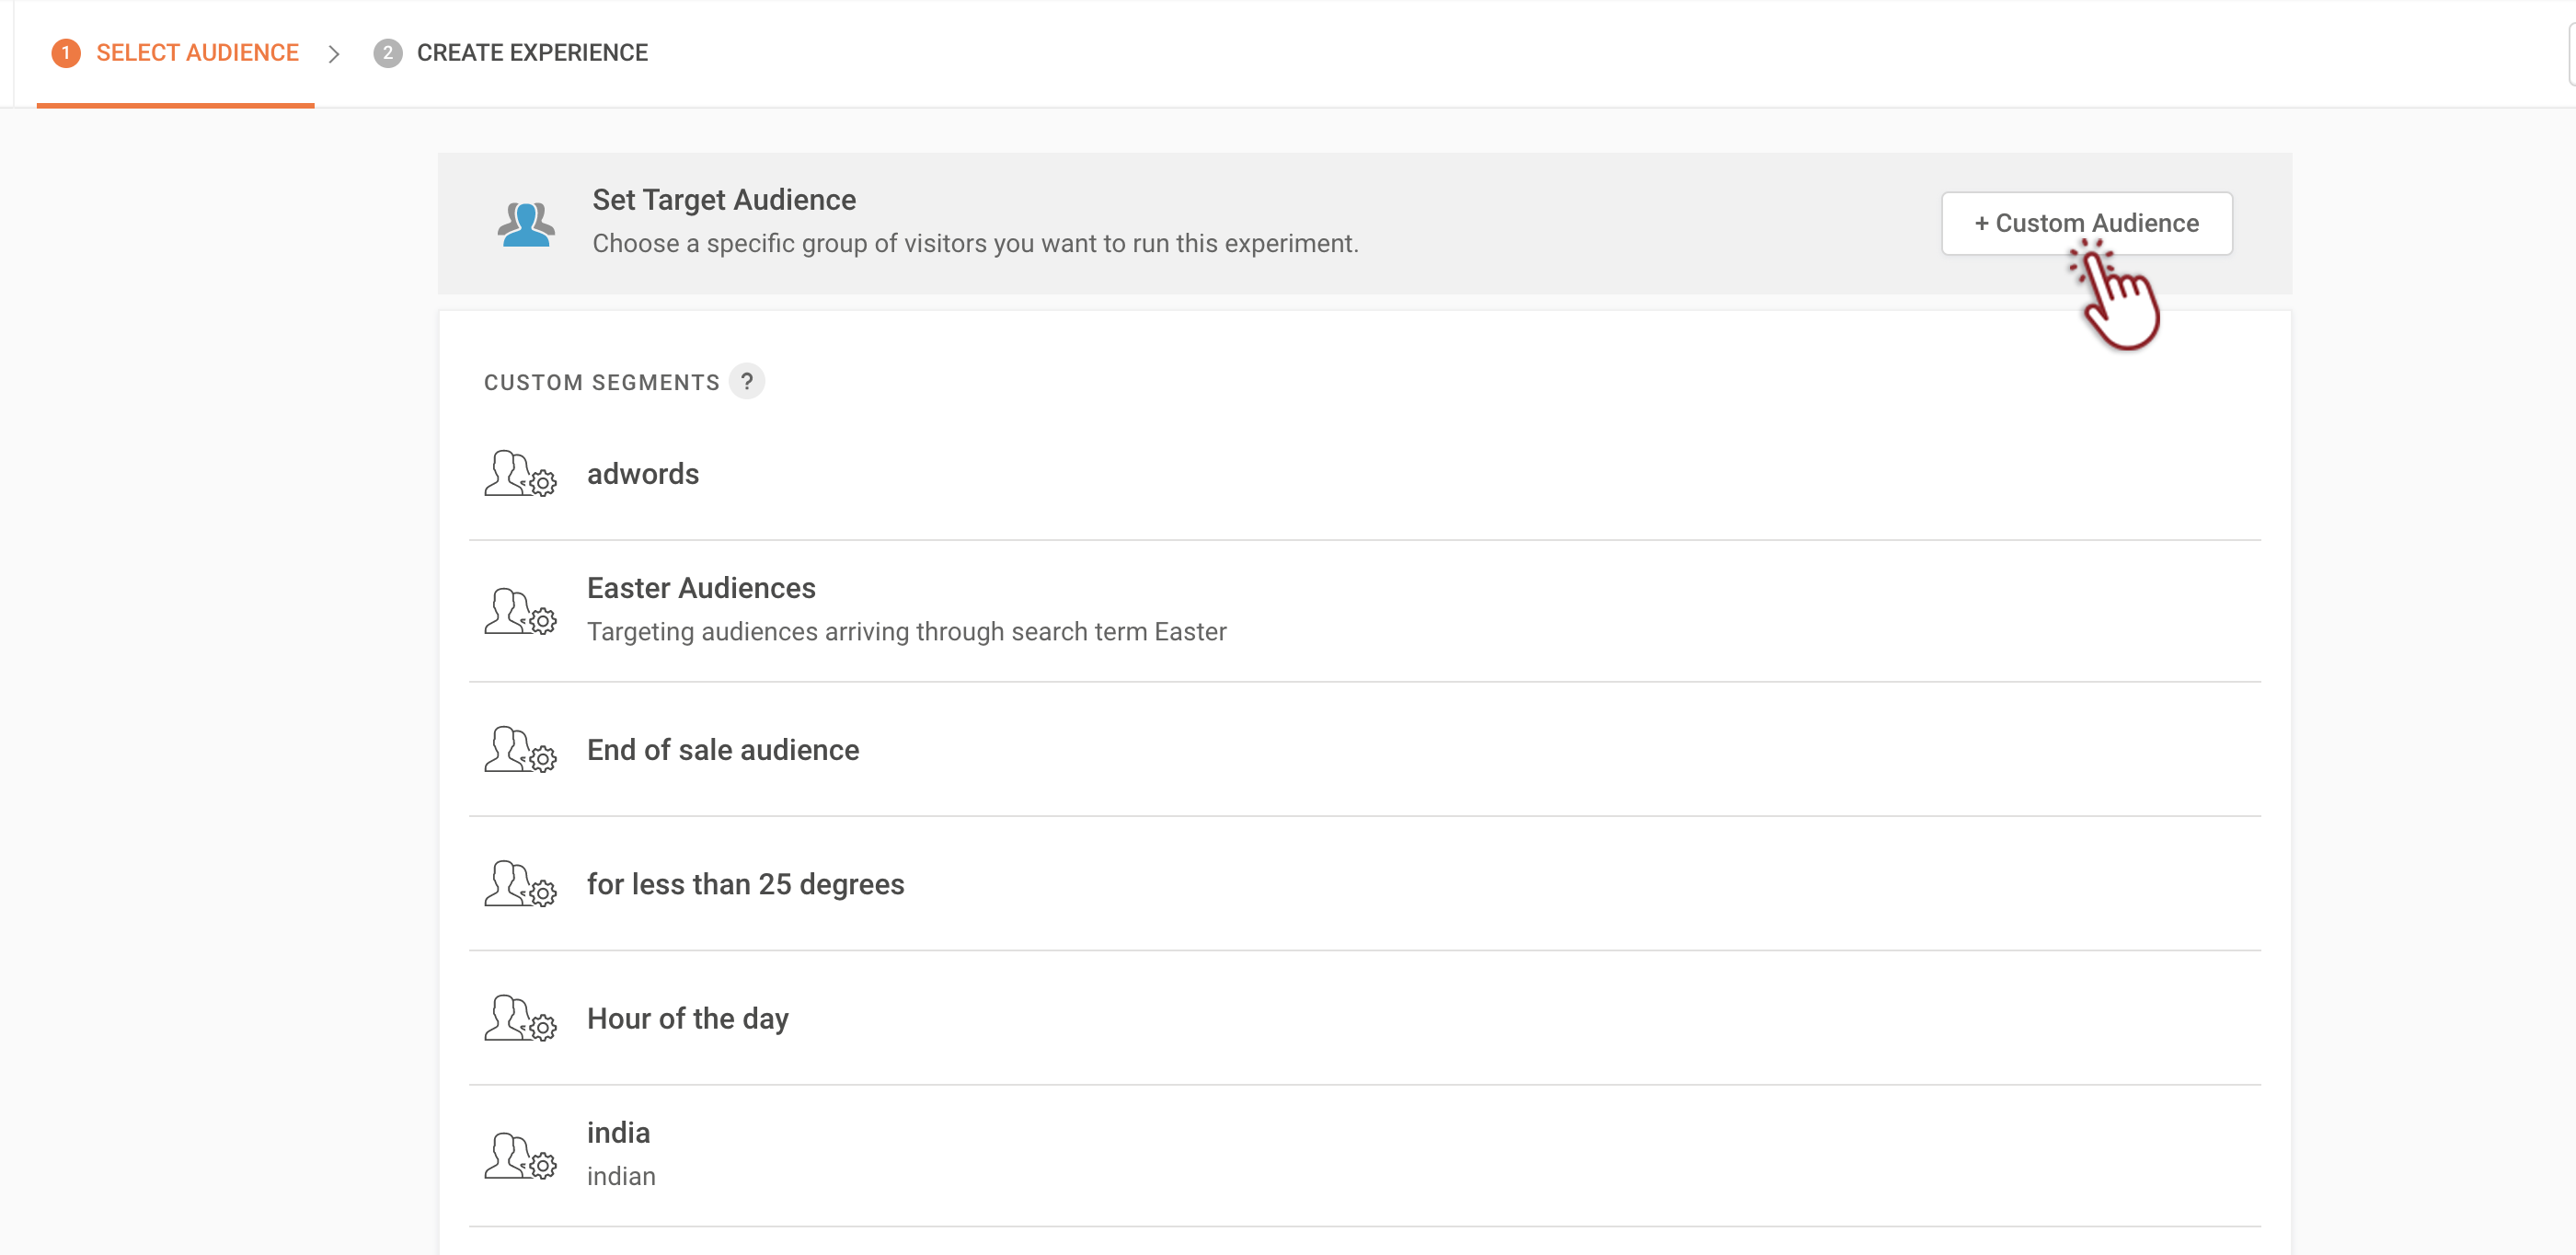Select the adwords segment

click(643, 474)
